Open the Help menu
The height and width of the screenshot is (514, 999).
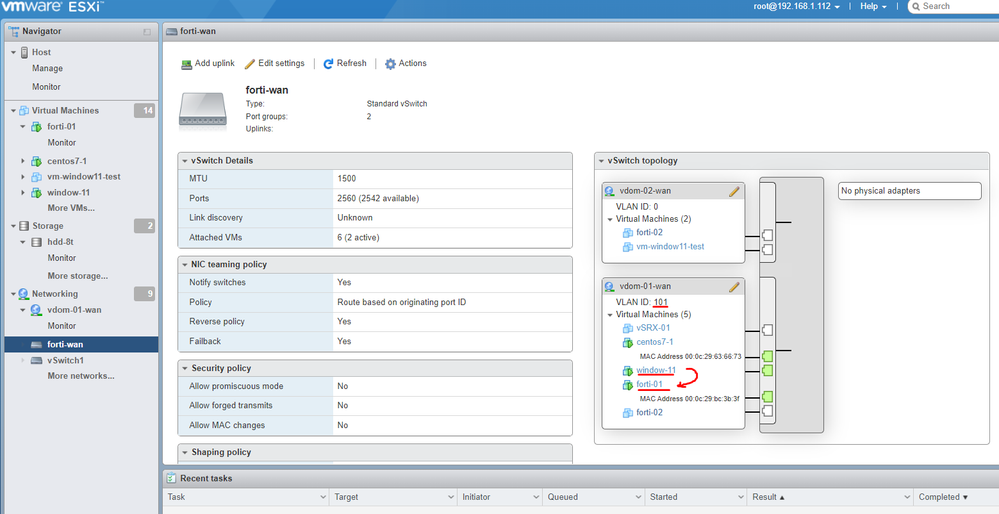tap(873, 6)
